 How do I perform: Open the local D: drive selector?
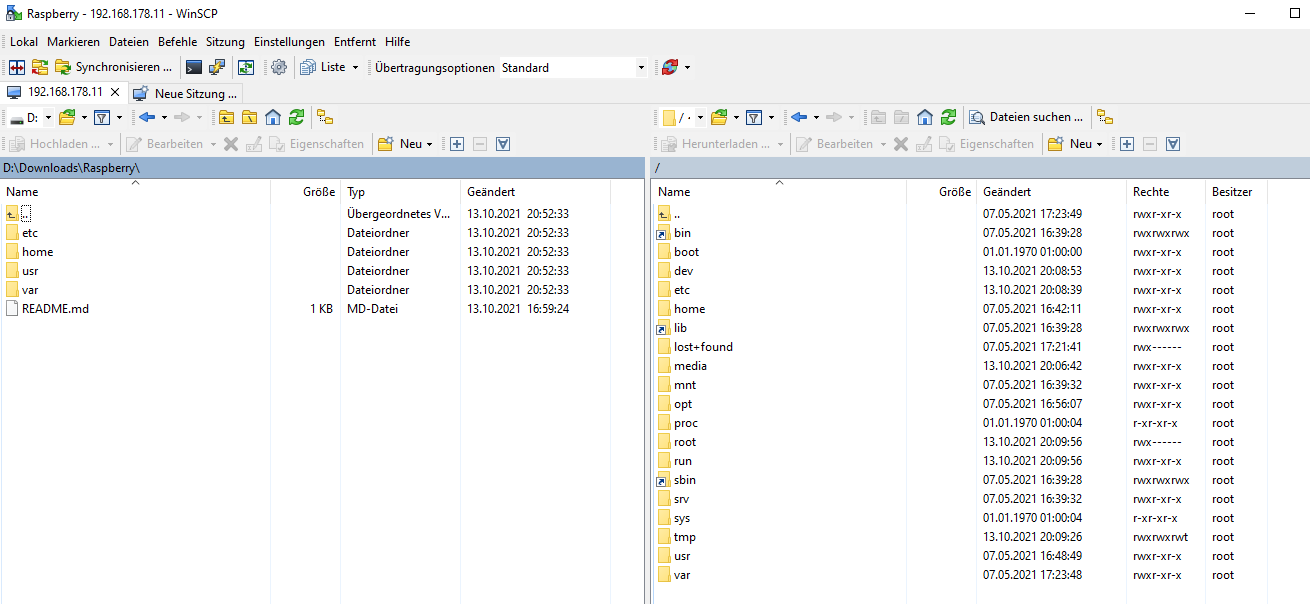tap(29, 117)
